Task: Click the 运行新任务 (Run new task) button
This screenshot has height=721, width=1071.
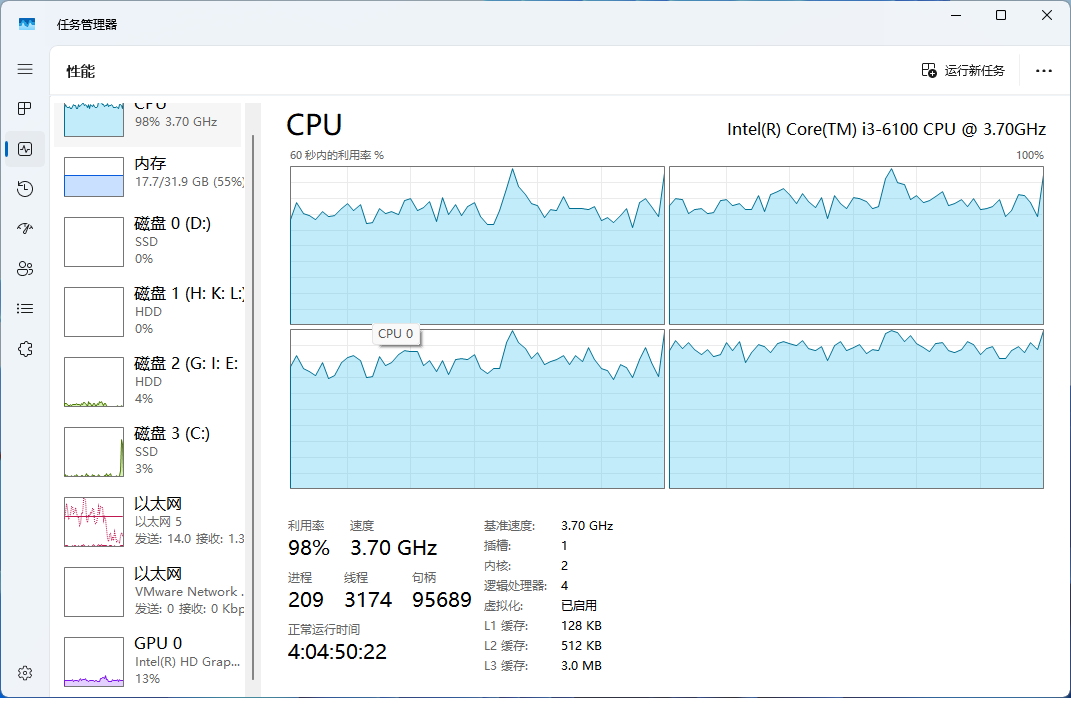Action: point(963,70)
